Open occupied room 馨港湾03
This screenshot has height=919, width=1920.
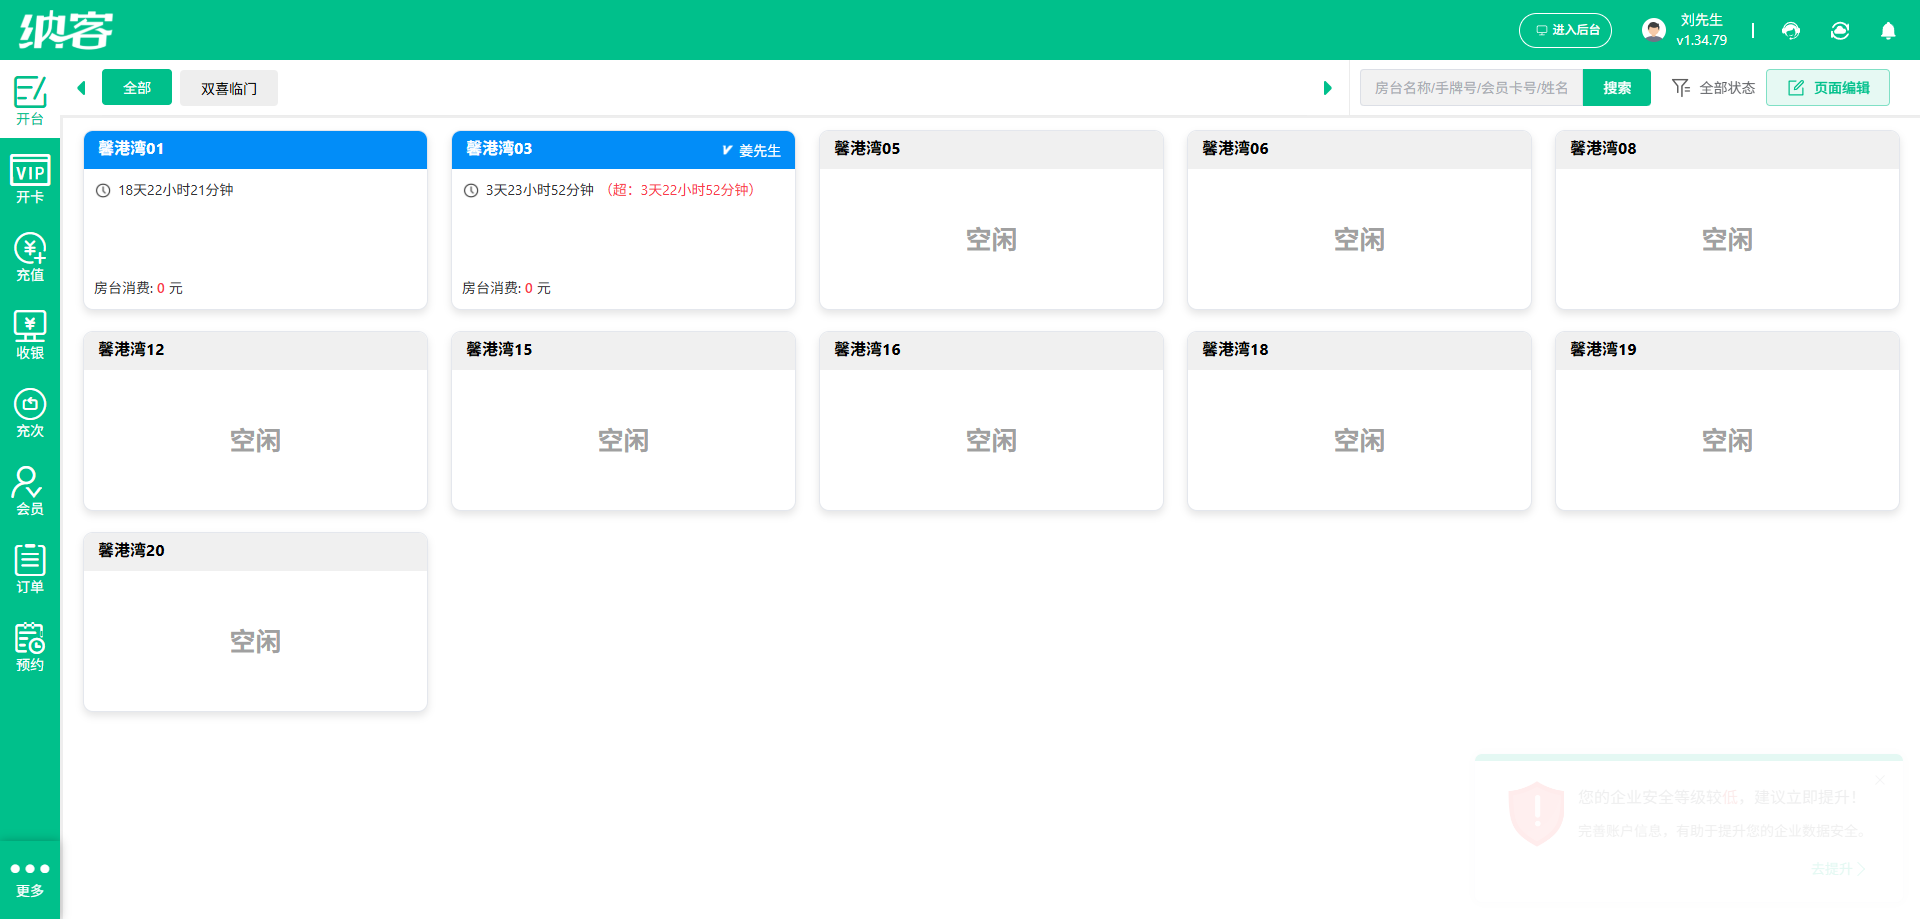(623, 220)
